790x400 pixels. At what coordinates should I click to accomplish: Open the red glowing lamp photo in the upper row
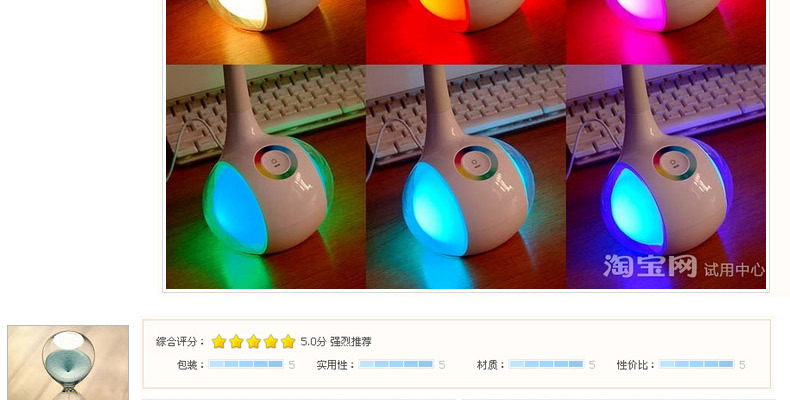(466, 32)
